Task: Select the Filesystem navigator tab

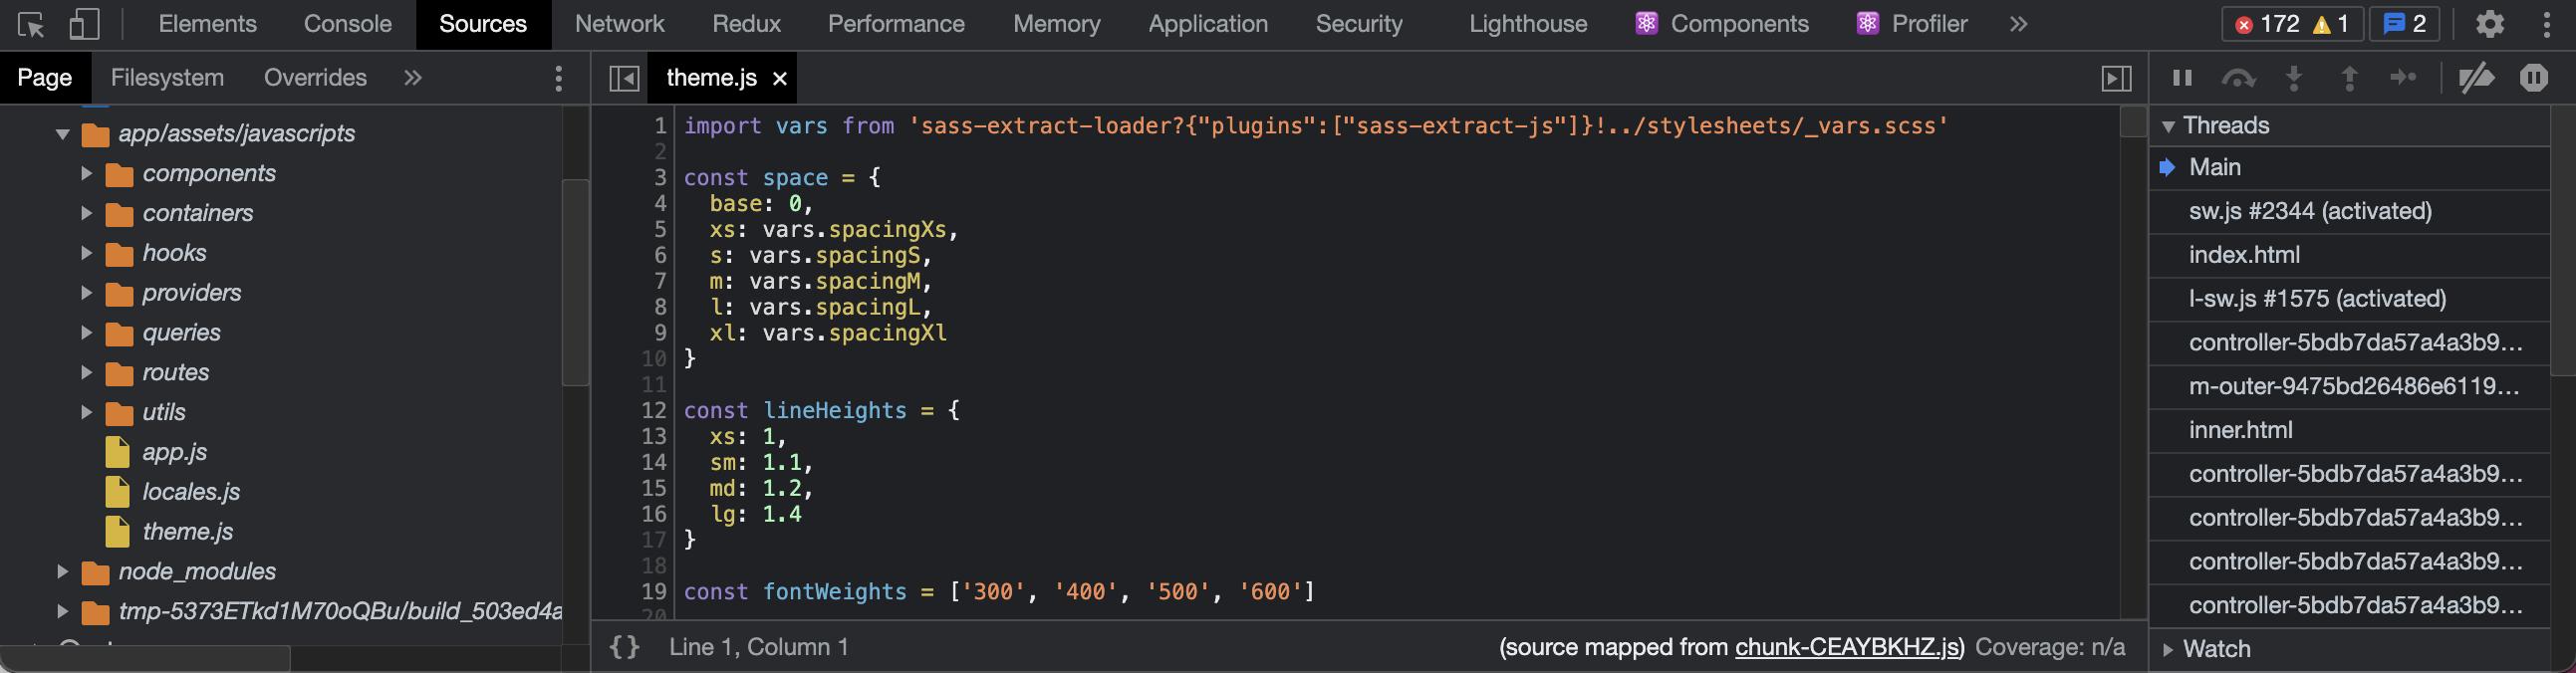Action: point(167,78)
